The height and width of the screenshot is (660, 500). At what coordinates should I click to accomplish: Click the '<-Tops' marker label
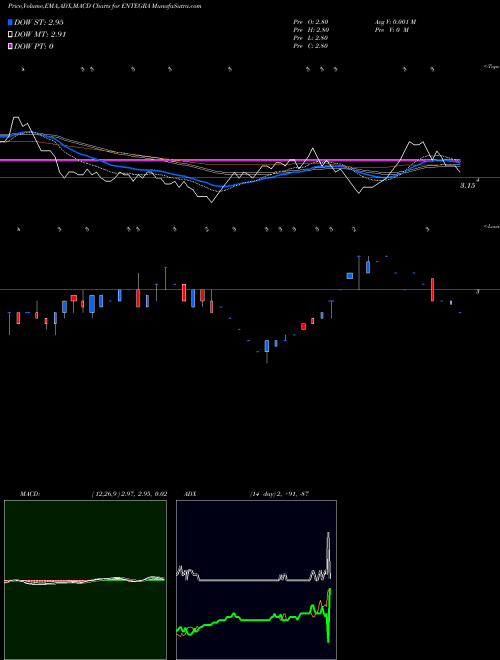492,67
